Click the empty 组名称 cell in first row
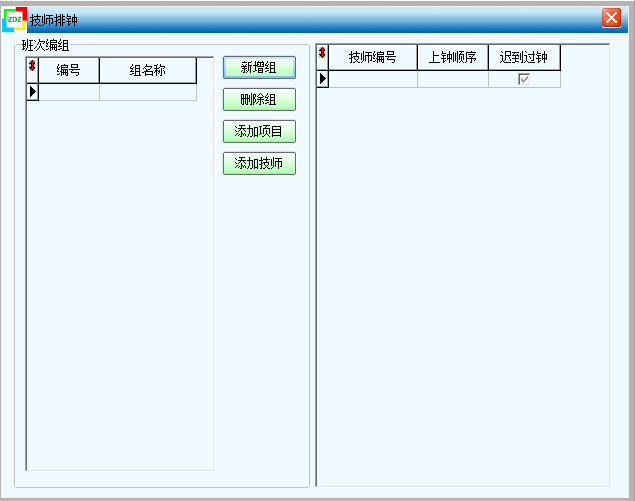Image resolution: width=635 pixels, height=501 pixels. point(148,92)
